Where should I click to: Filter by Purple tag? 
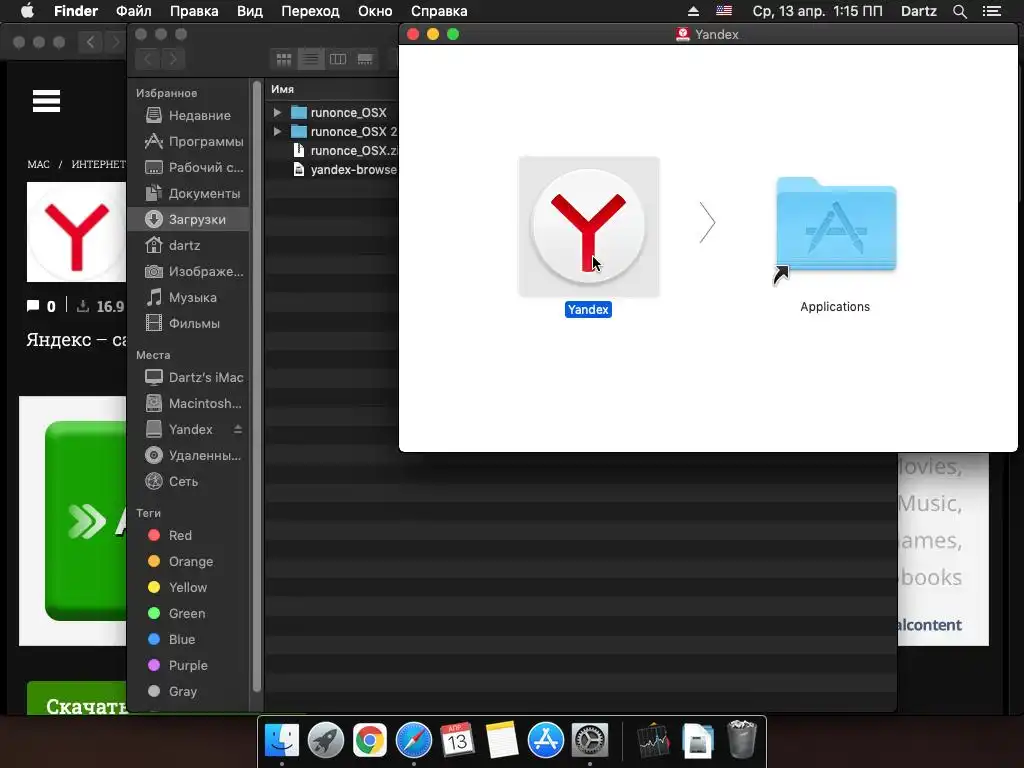(x=188, y=665)
